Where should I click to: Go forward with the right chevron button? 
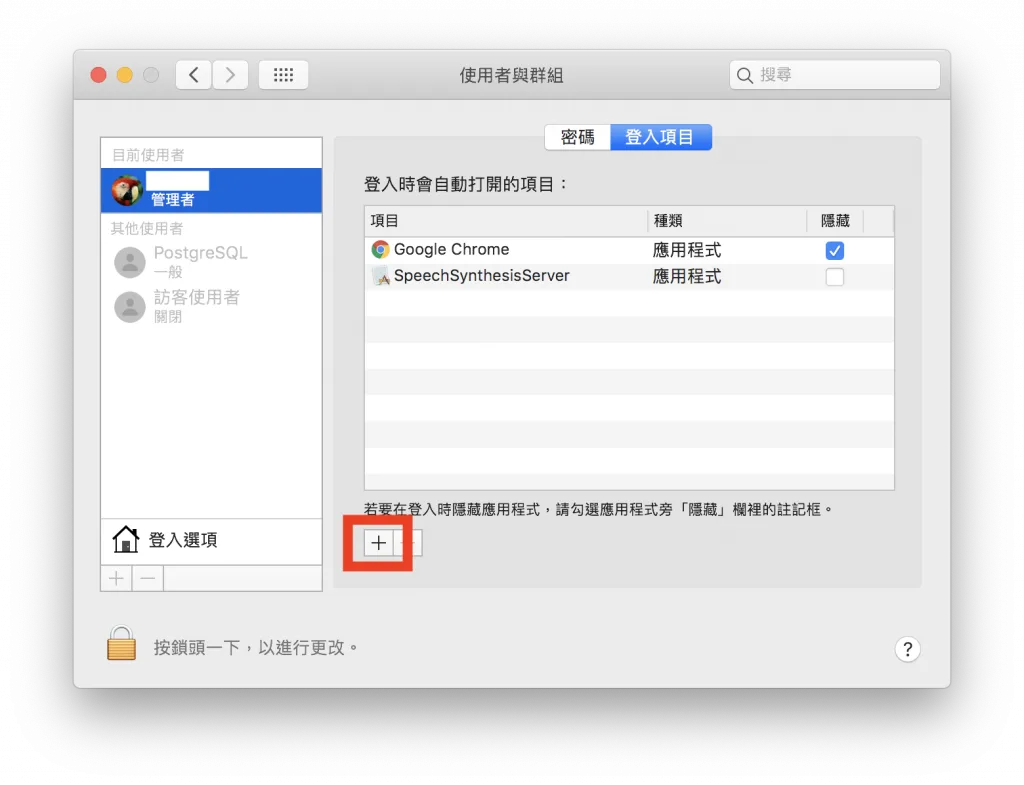230,75
